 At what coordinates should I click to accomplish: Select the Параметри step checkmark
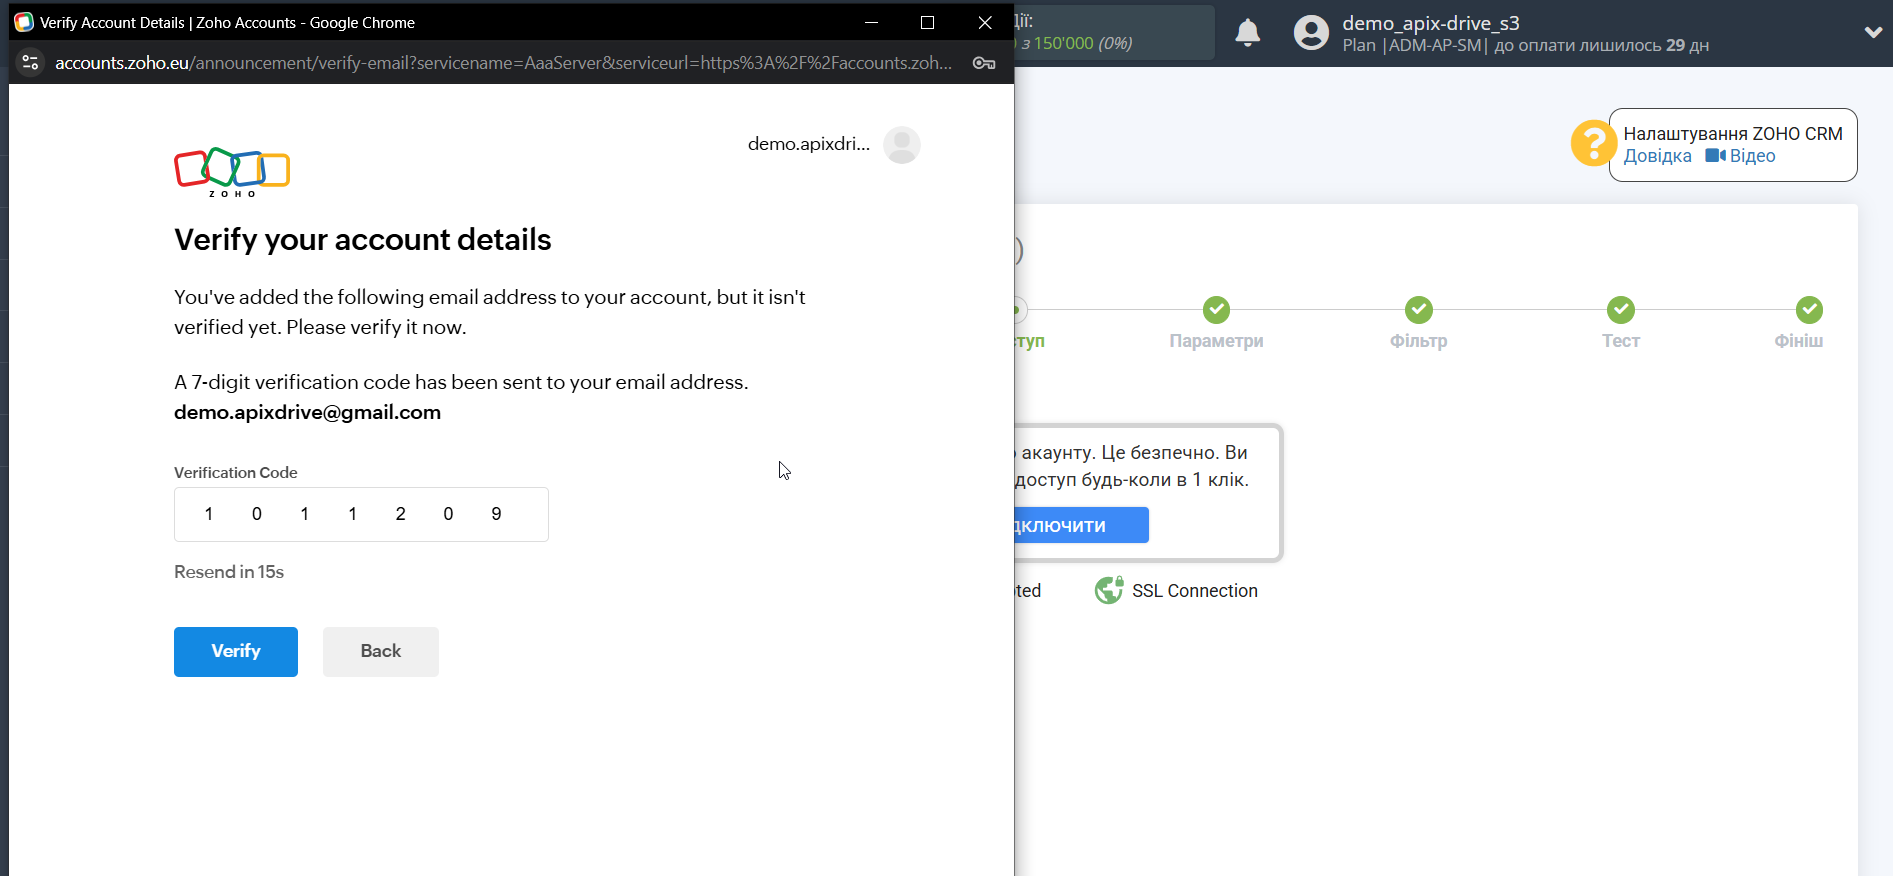click(1216, 310)
